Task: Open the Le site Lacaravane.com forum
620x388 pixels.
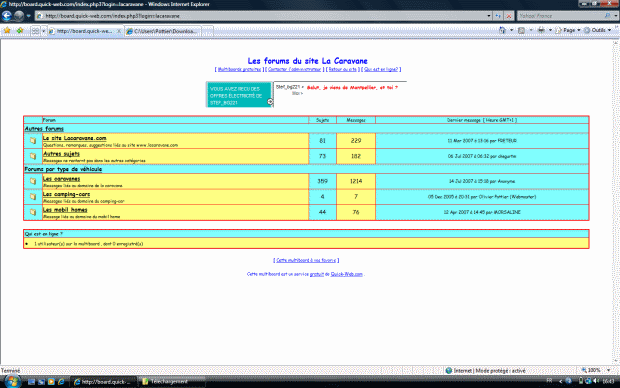Action: (x=74, y=138)
